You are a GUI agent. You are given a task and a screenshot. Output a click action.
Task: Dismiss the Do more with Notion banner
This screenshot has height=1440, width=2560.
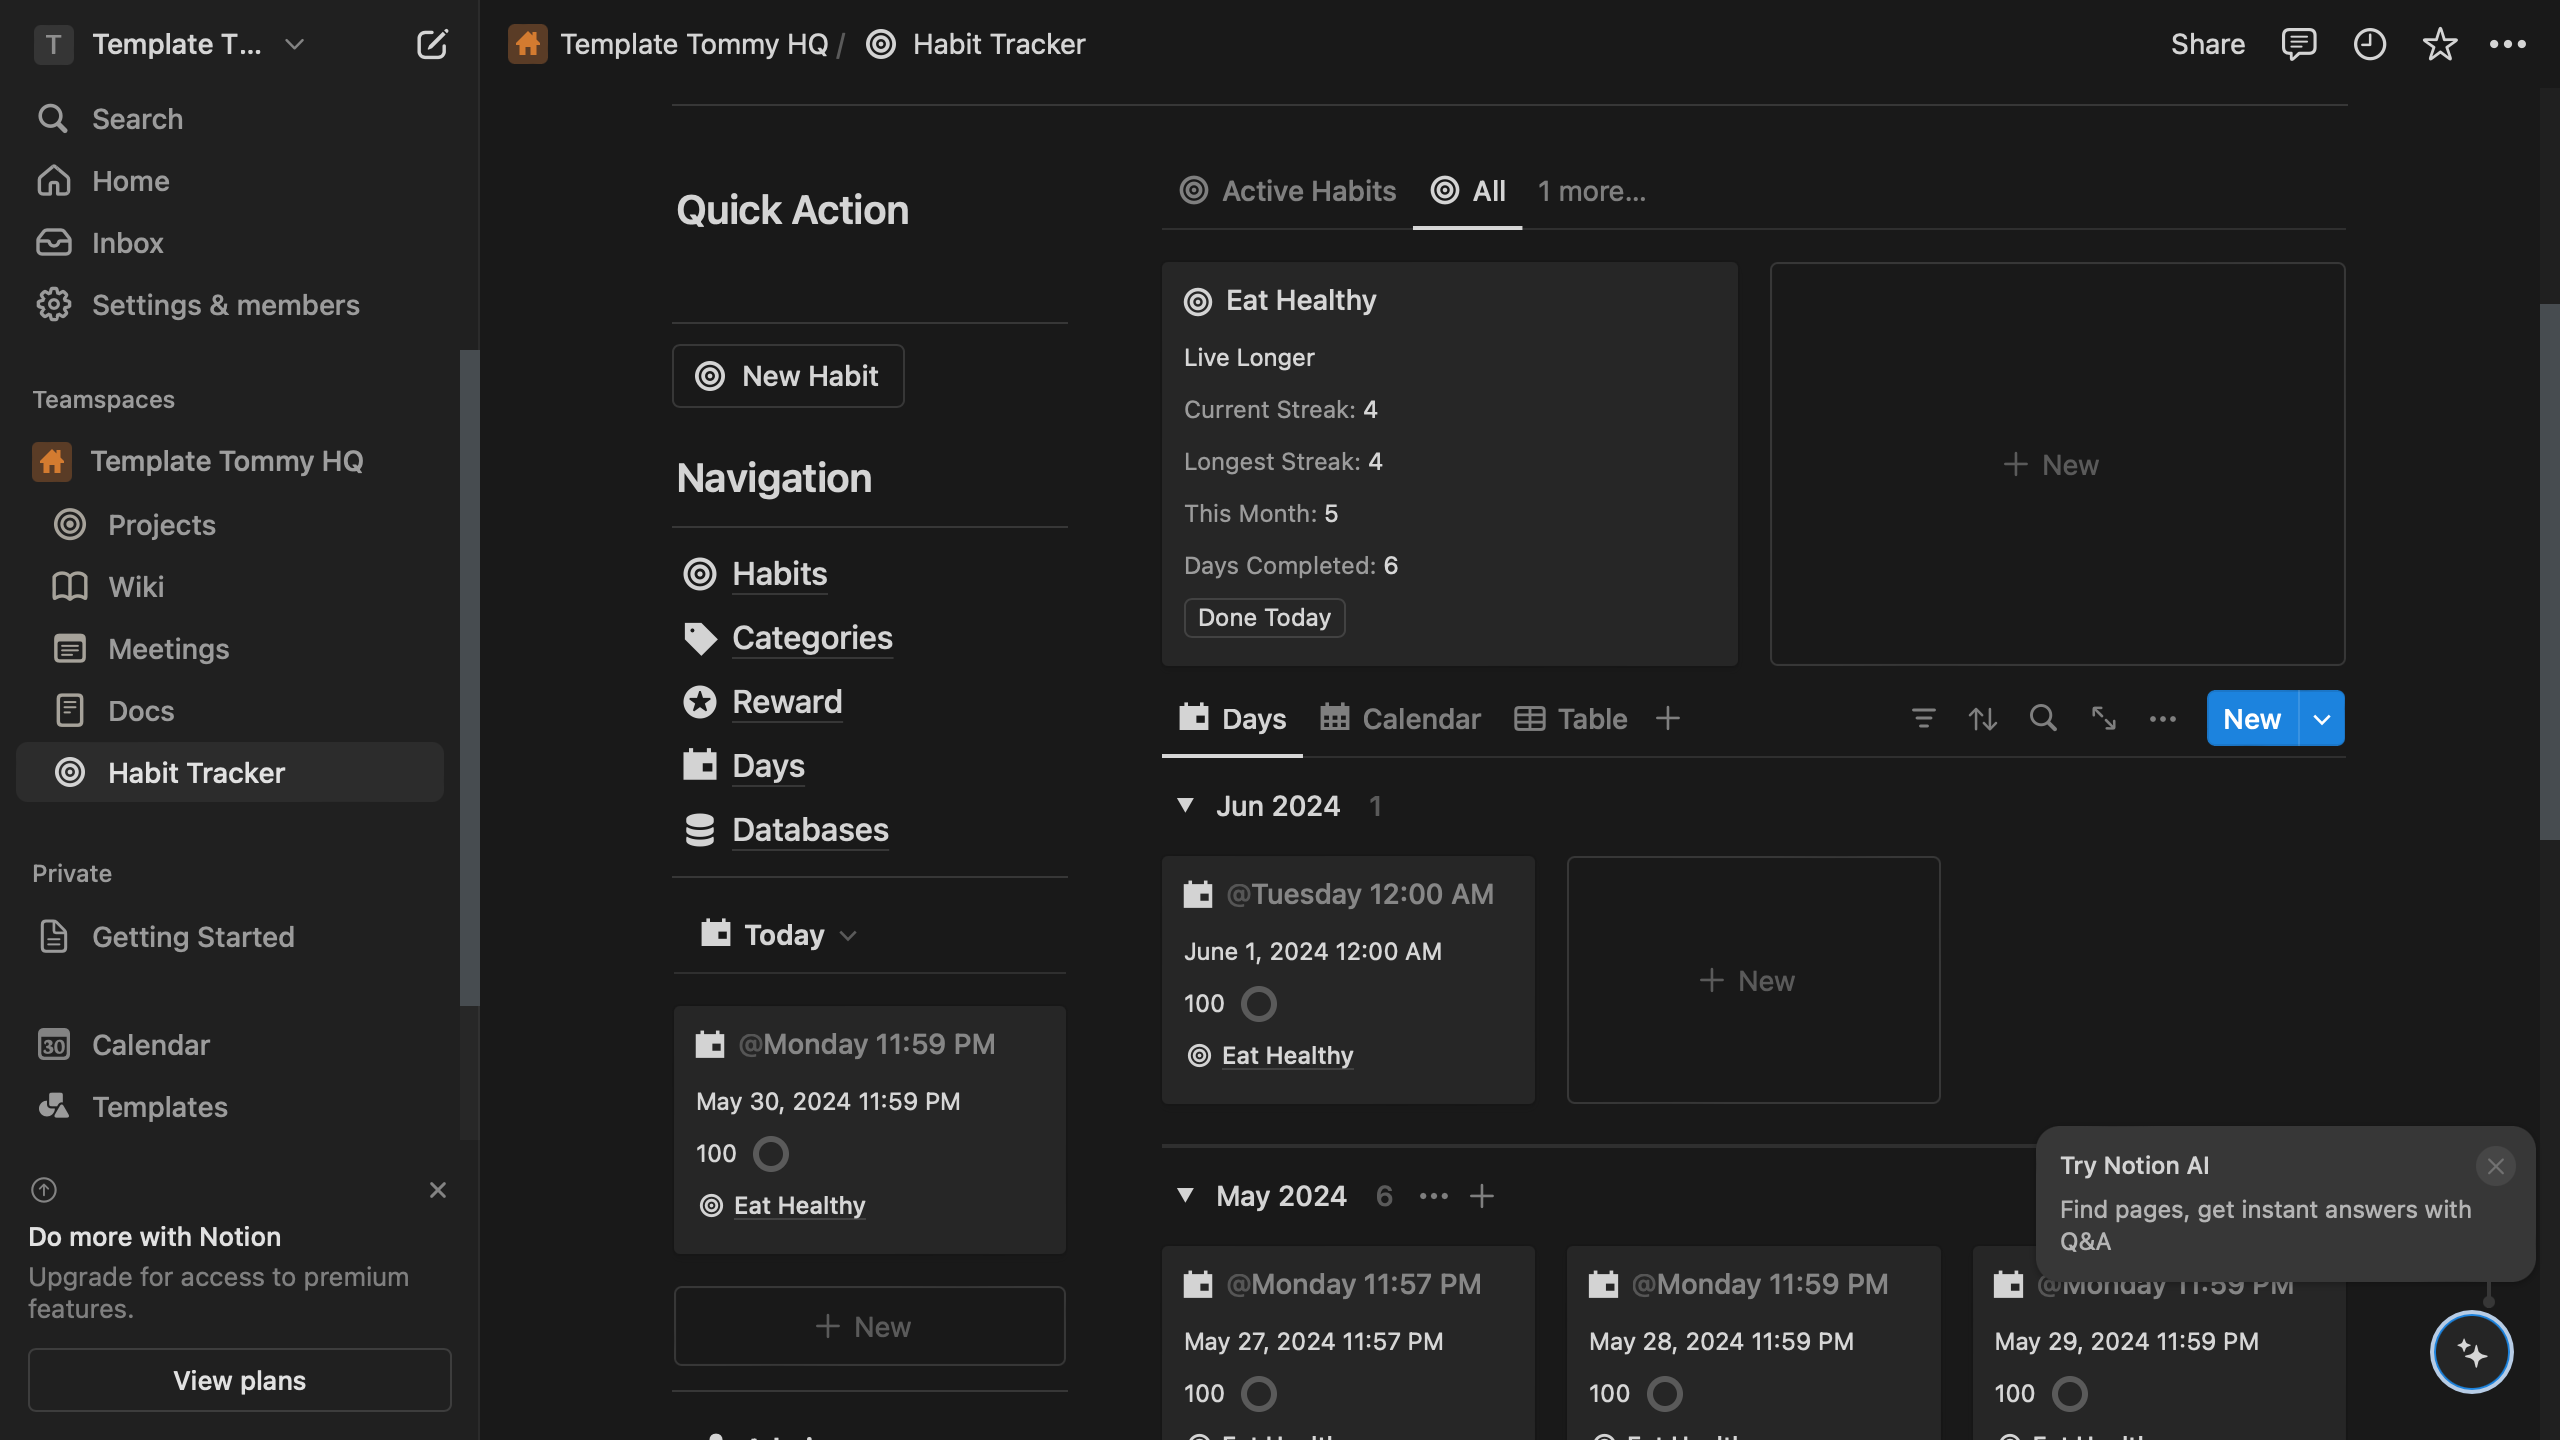pos(437,1190)
